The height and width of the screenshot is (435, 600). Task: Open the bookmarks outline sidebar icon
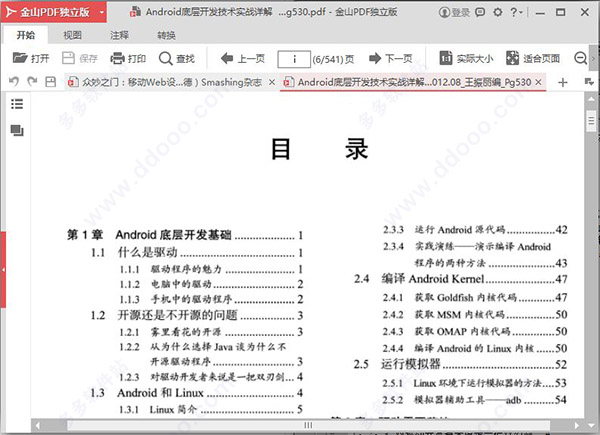[17, 104]
